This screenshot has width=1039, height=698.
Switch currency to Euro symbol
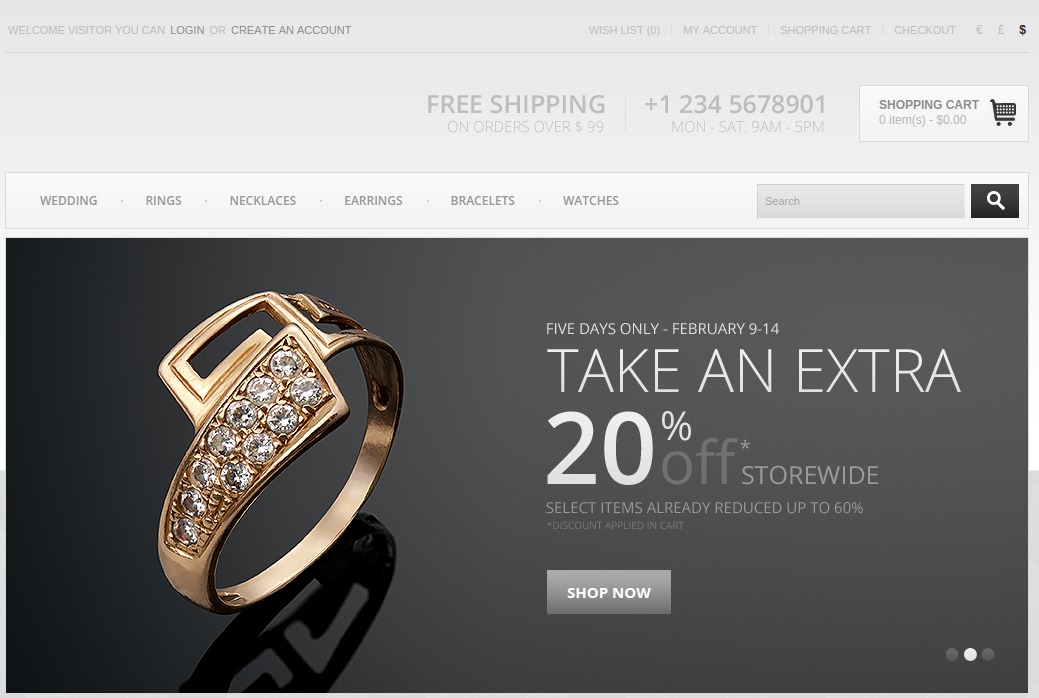pyautogui.click(x=979, y=30)
